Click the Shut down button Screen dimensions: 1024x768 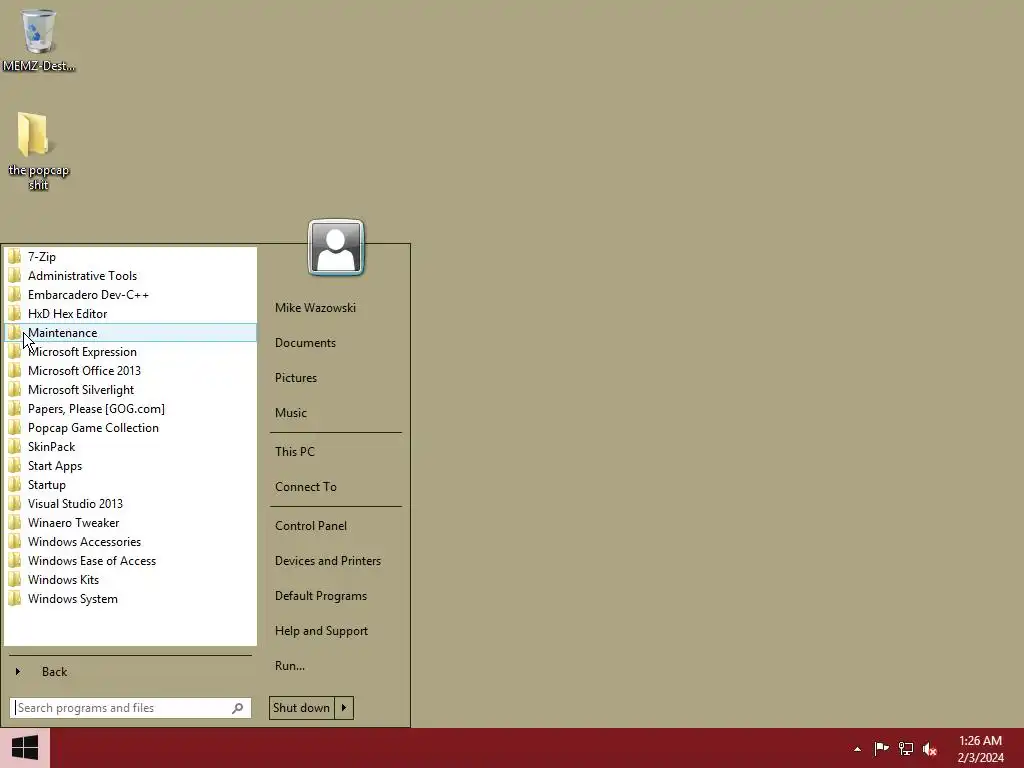tap(301, 708)
